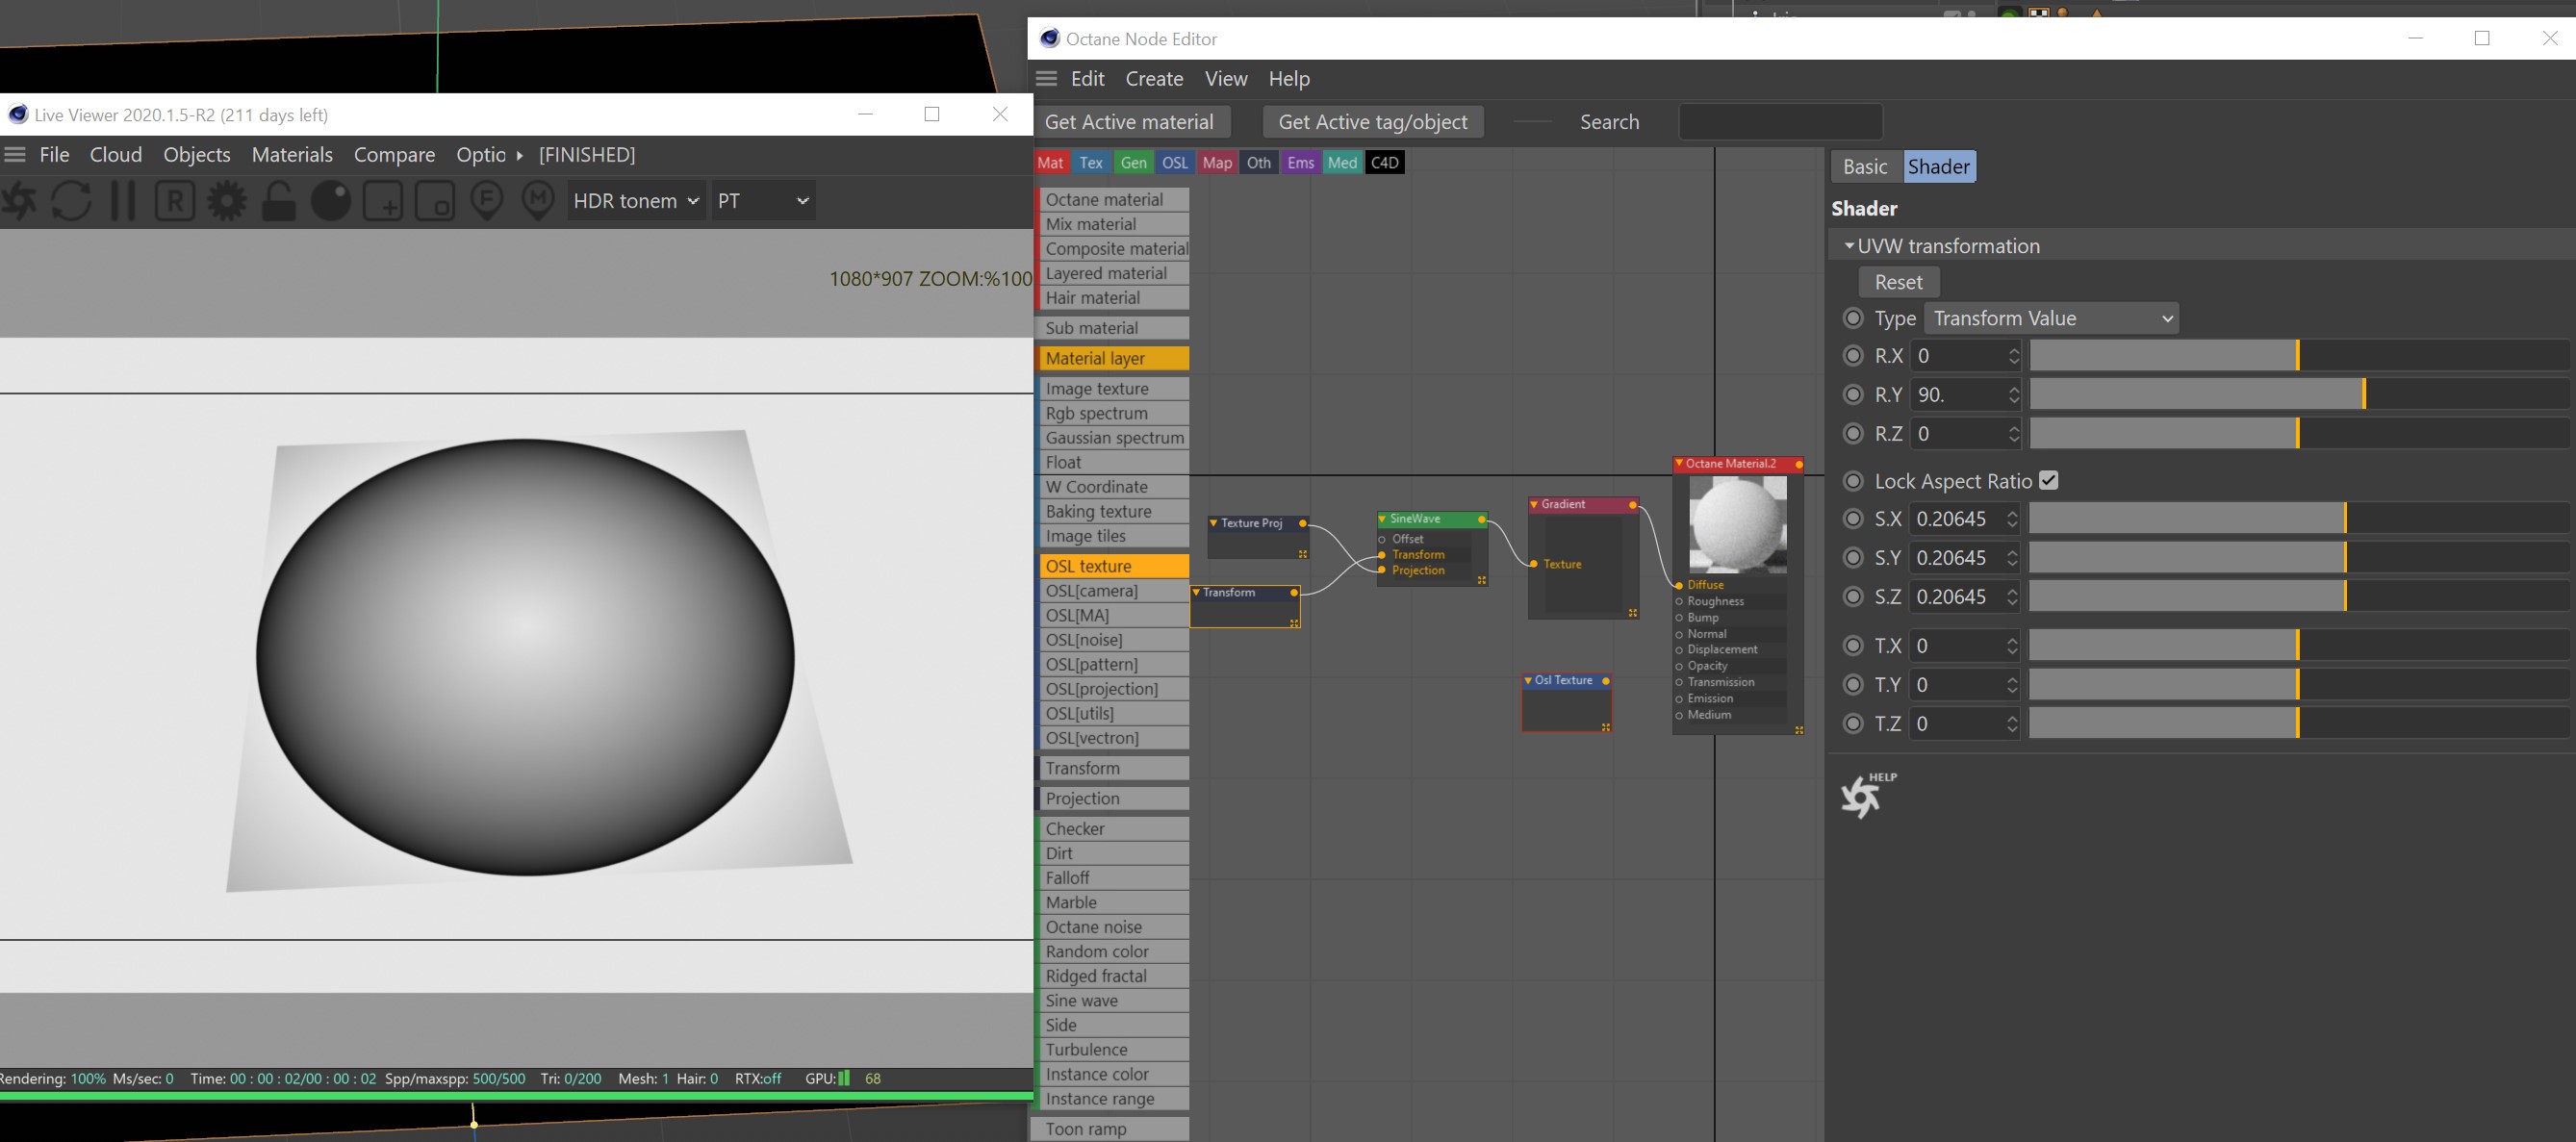The height and width of the screenshot is (1142, 2576).
Task: Toggle the Lock Aspect Ratio checkbox
Action: [x=2048, y=481]
